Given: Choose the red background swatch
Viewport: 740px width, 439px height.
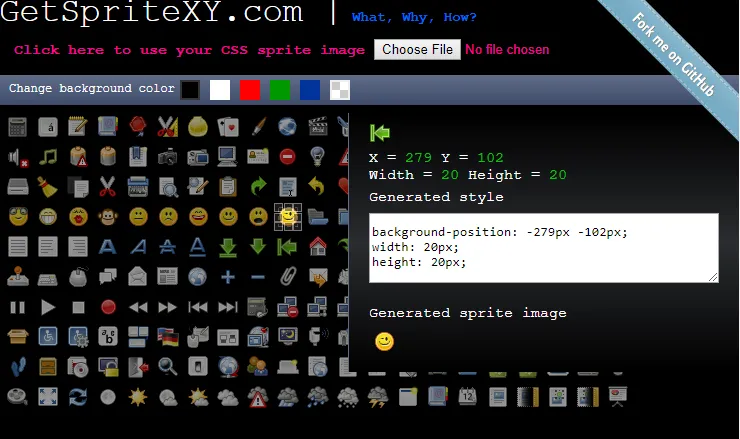Looking at the screenshot, I should 250,90.
